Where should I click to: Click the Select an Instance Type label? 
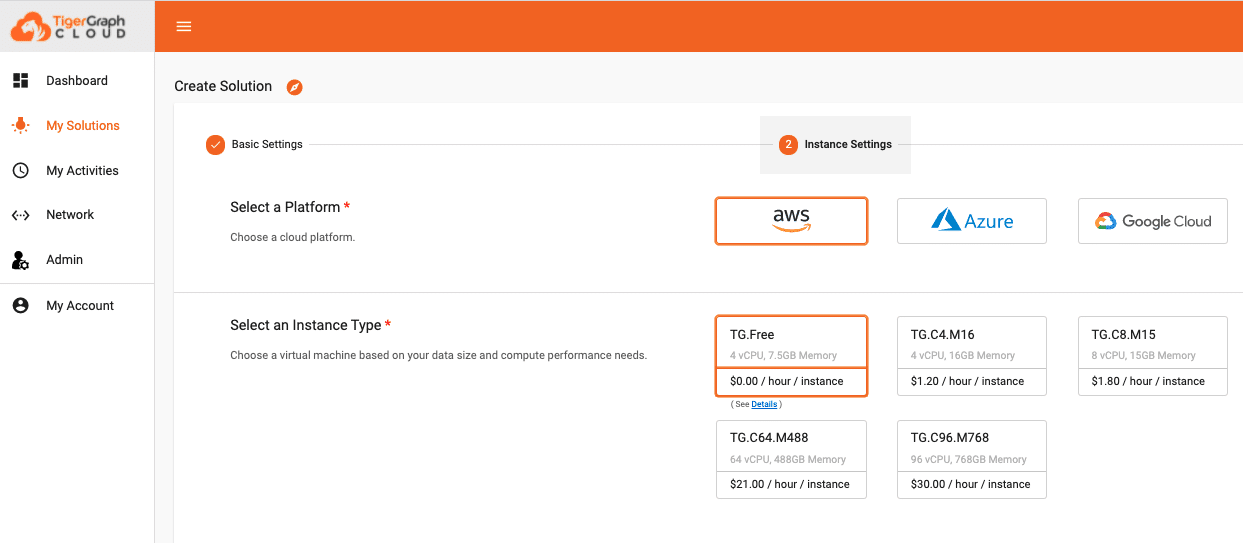click(306, 326)
